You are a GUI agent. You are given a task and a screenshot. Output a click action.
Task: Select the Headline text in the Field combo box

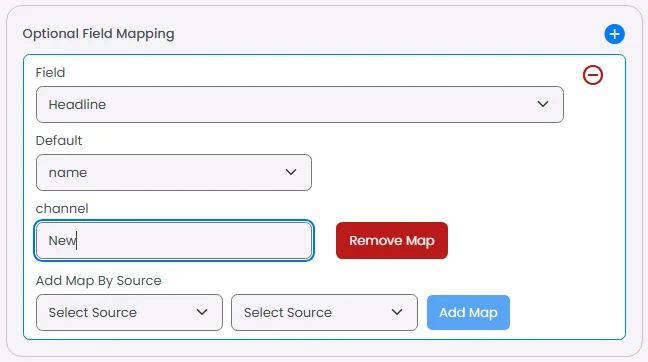point(77,105)
